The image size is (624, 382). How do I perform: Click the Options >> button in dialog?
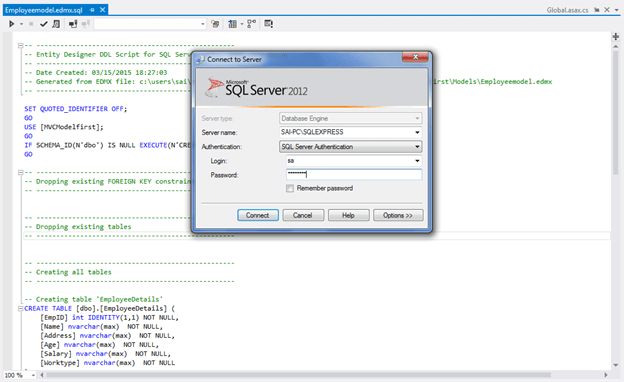pos(398,215)
